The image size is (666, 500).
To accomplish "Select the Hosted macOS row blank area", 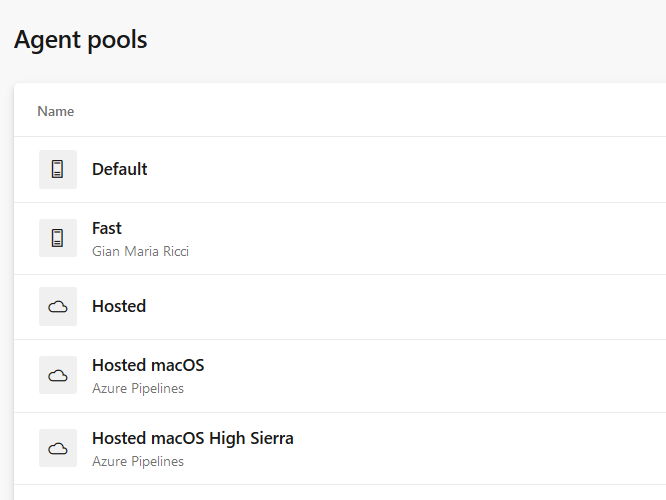I will click(404, 376).
